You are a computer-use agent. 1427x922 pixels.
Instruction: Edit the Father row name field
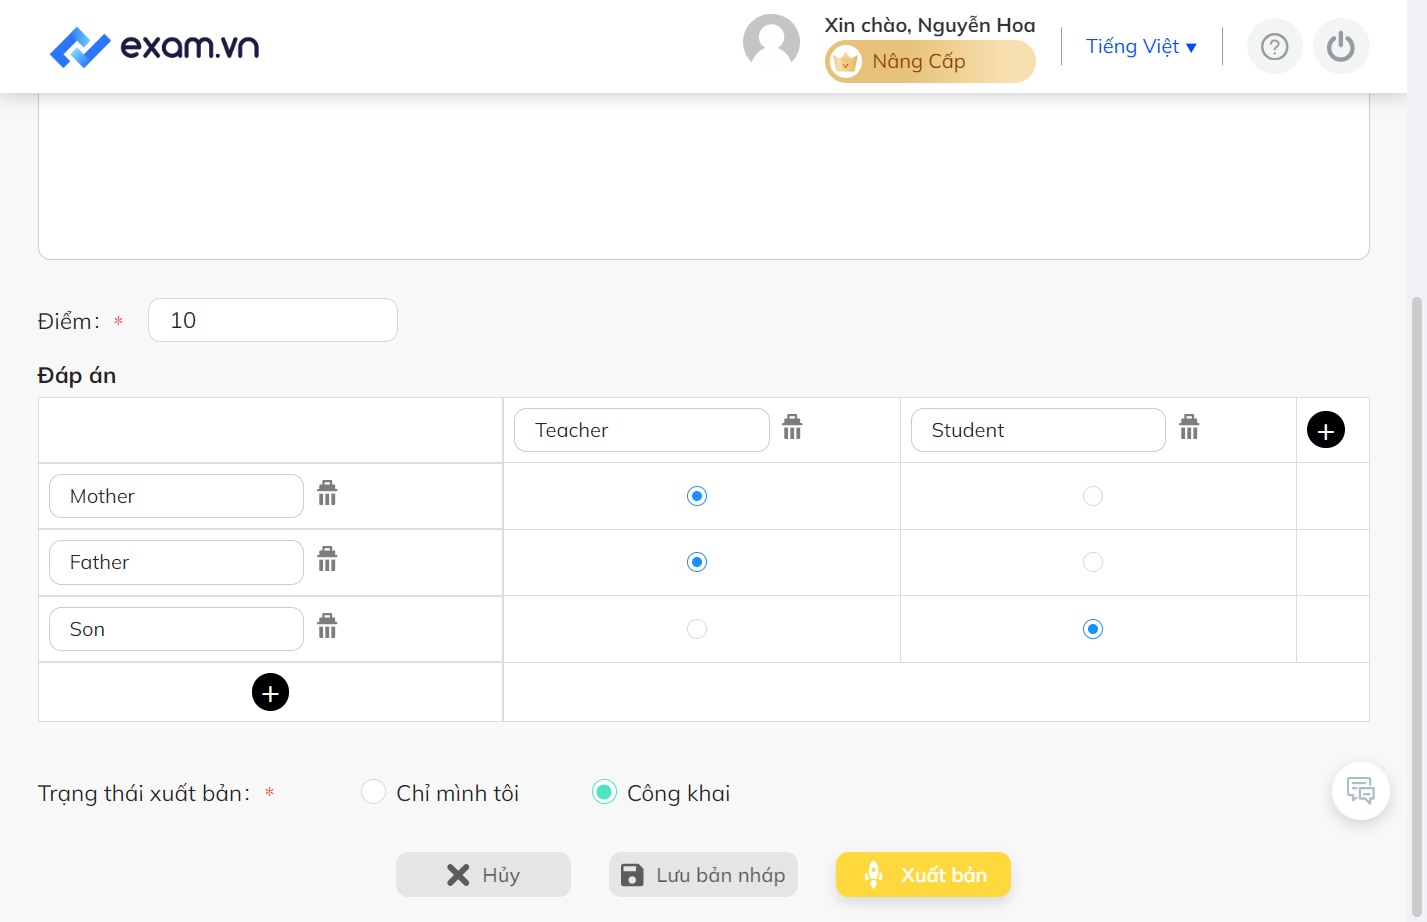(x=176, y=562)
